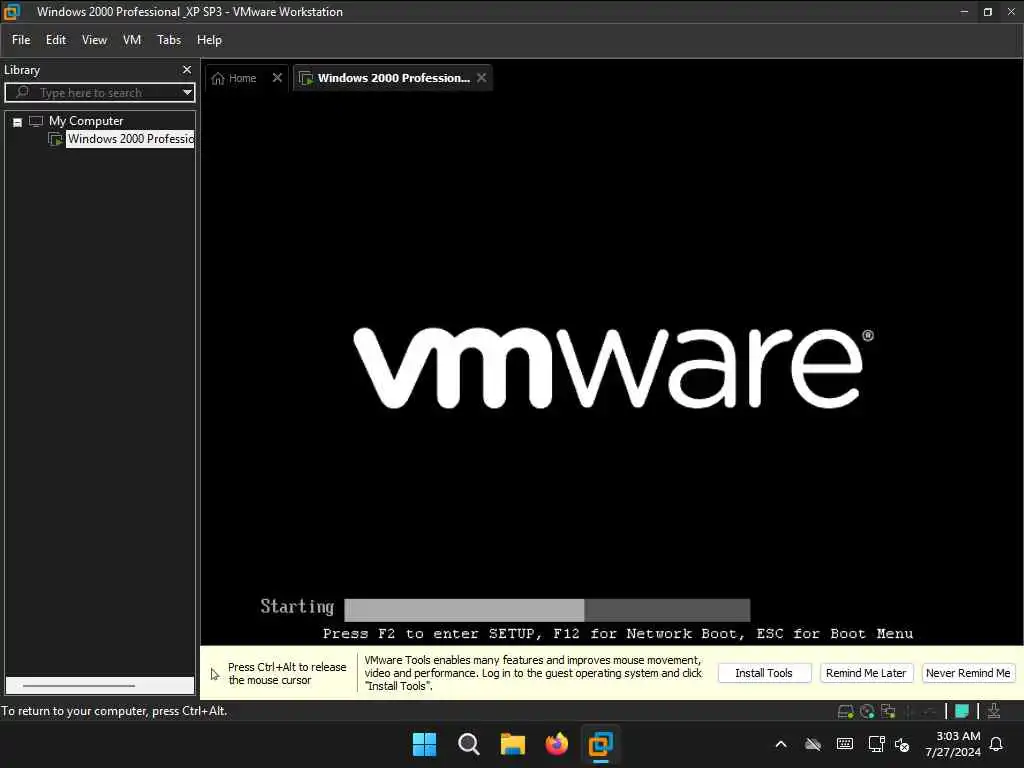The height and width of the screenshot is (768, 1024).
Task: Collapse the My Computer tree node
Action: point(18,121)
